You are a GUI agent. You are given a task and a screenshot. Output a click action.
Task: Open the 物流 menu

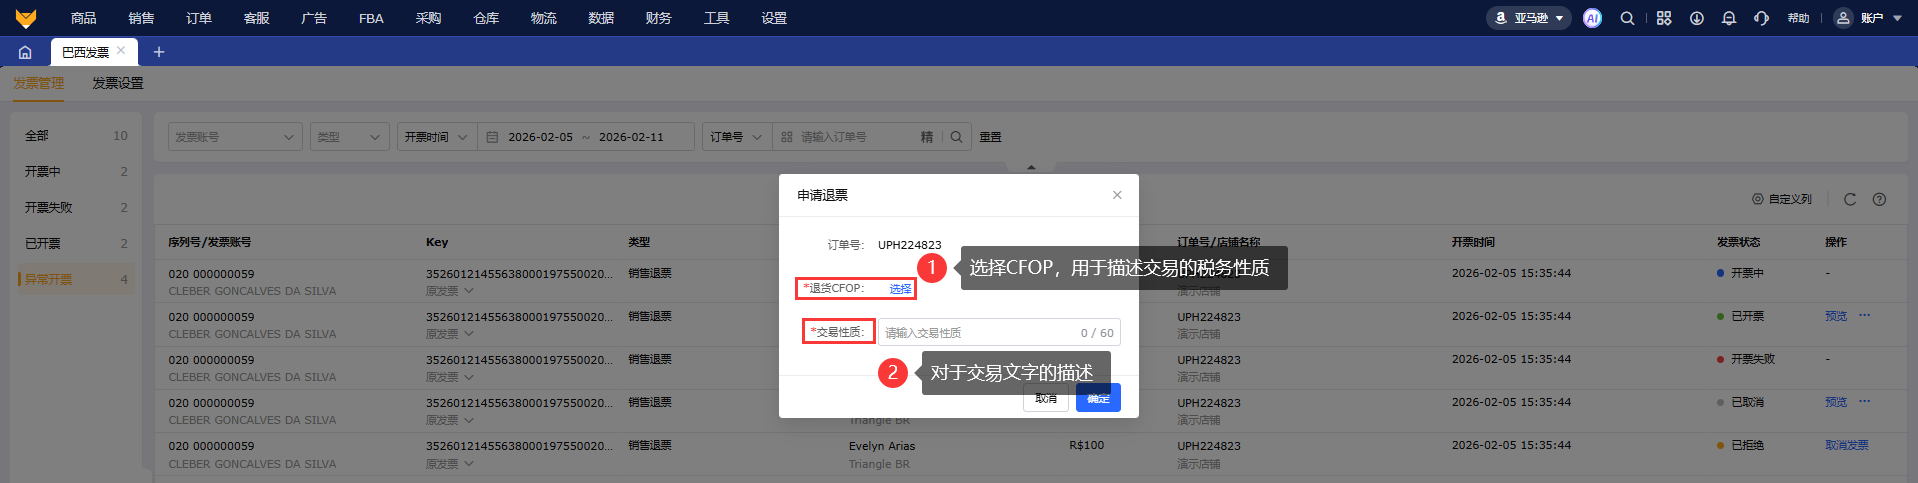544,18
